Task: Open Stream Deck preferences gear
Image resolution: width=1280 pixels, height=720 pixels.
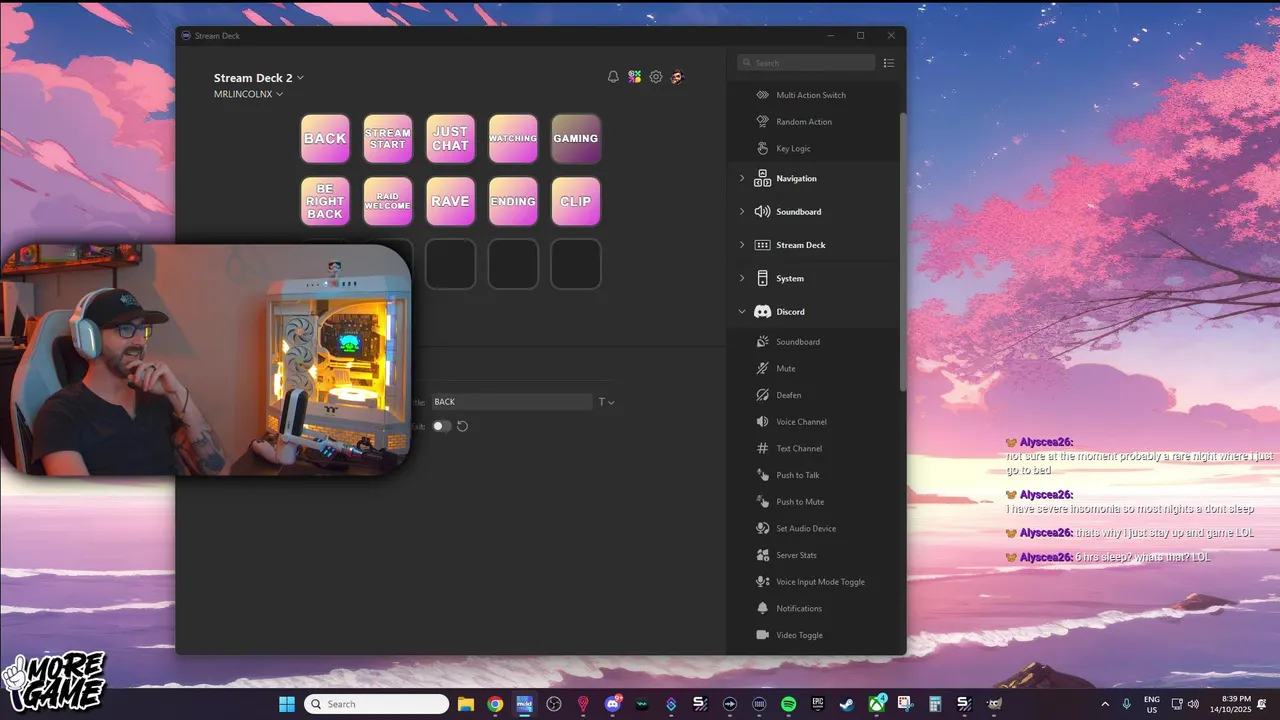Action: pos(656,77)
